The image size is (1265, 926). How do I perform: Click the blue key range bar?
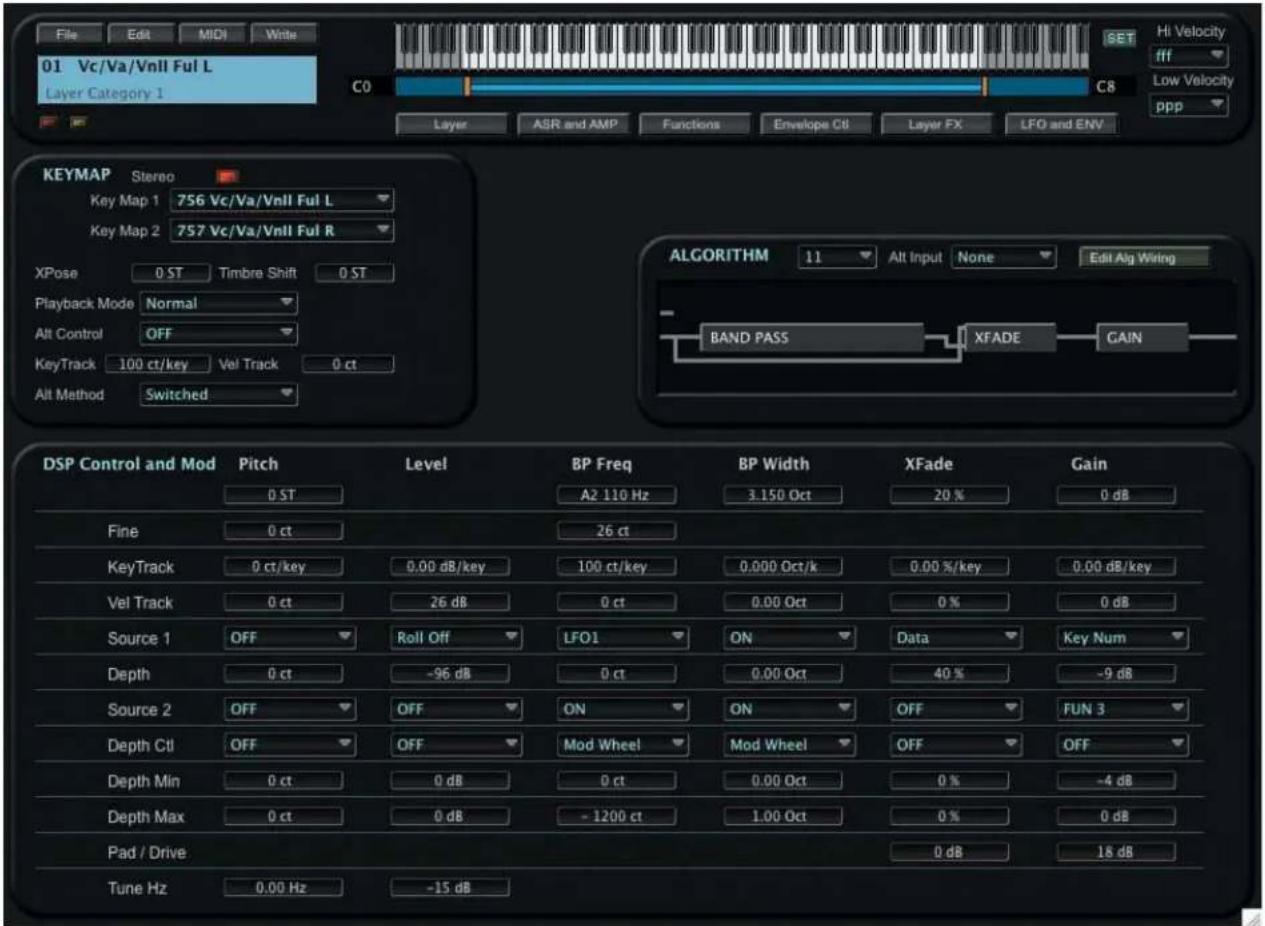point(725,87)
